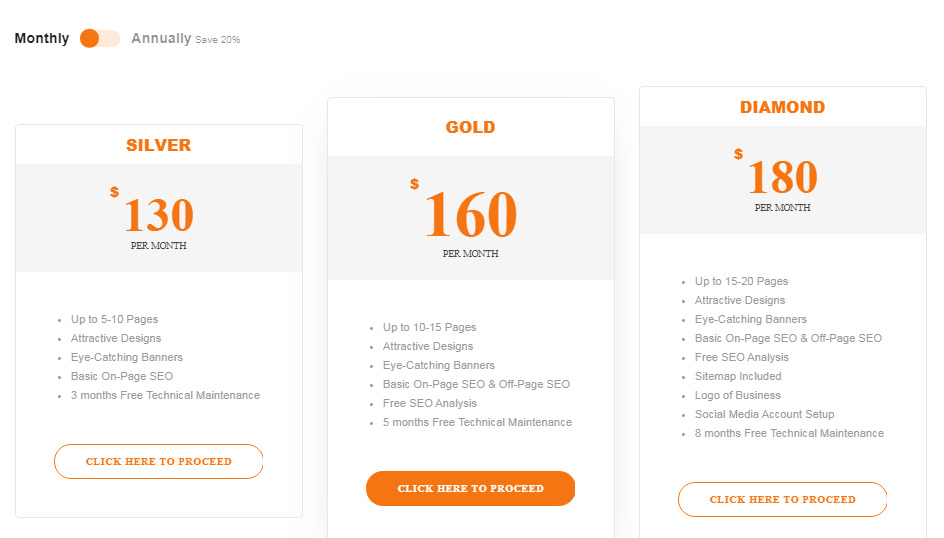Click the dollar sign beside 160
Viewport: 944px width, 538px height.
414,184
